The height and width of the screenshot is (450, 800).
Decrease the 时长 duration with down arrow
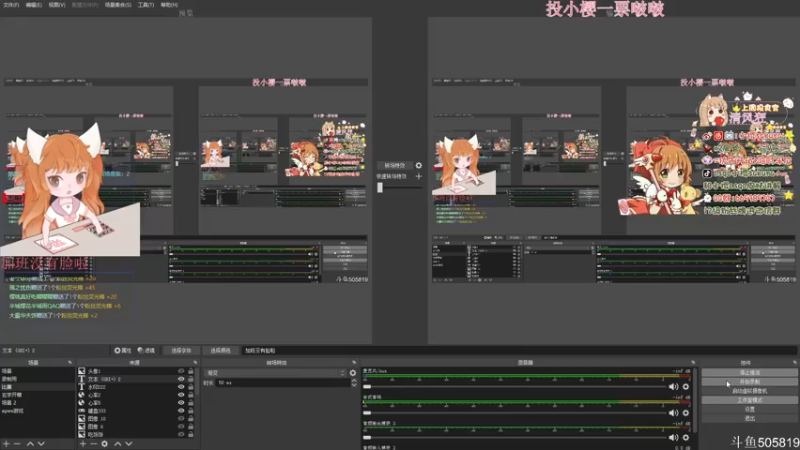(x=354, y=385)
